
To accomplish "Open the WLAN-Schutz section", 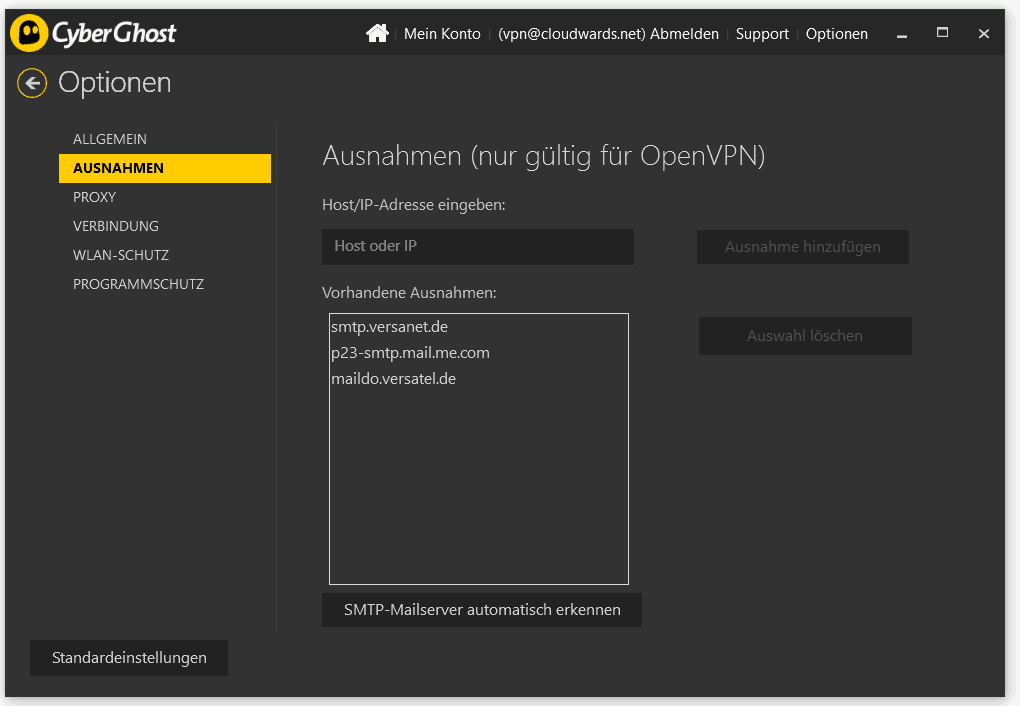I will point(165,255).
